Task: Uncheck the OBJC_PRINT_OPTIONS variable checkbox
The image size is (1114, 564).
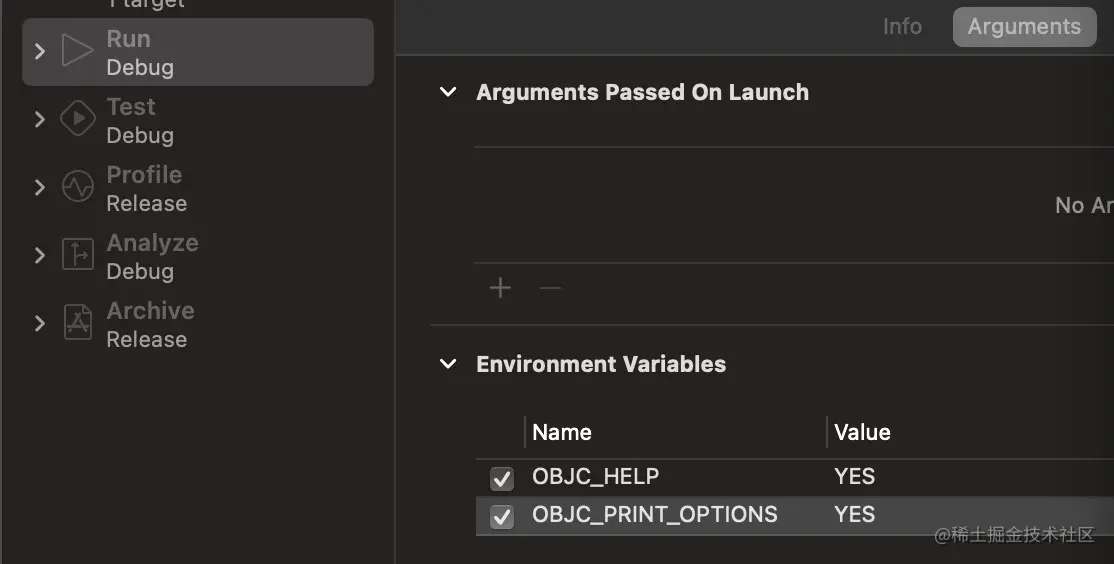Action: pyautogui.click(x=502, y=516)
